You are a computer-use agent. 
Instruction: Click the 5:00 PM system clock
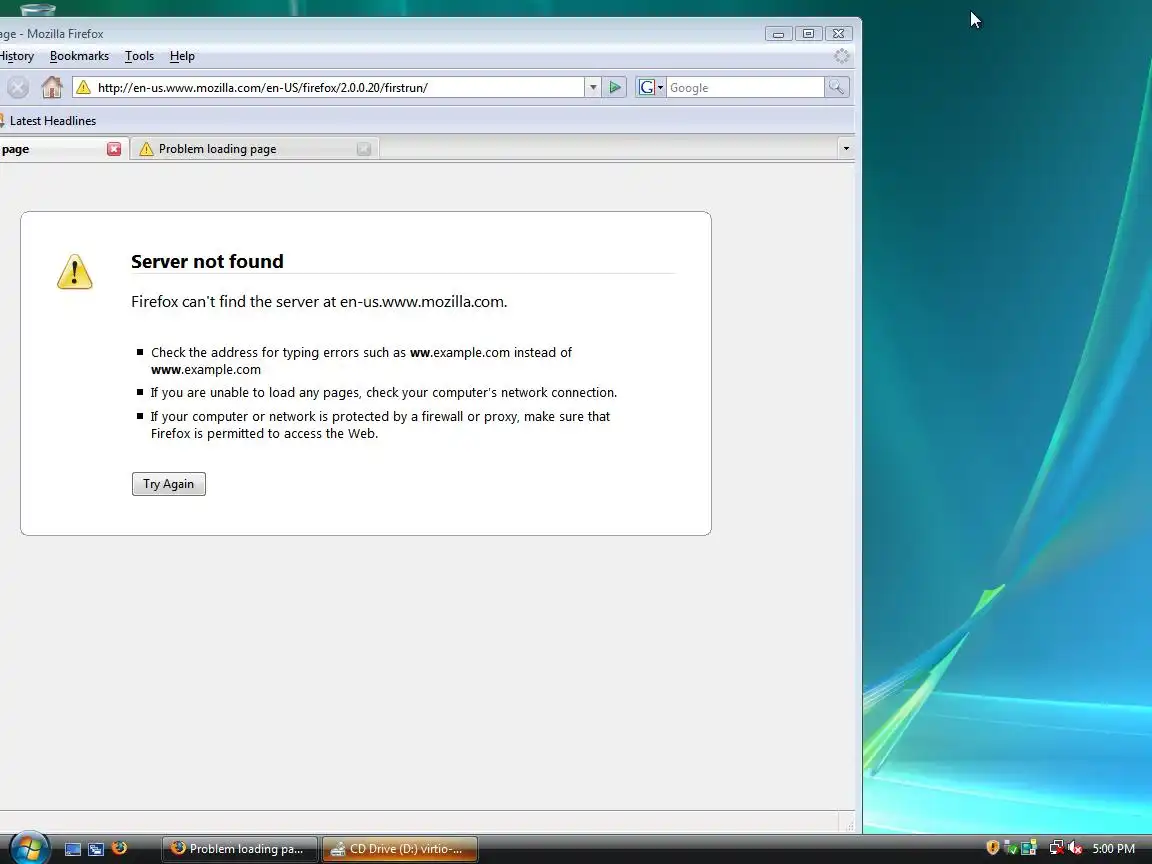(1114, 849)
